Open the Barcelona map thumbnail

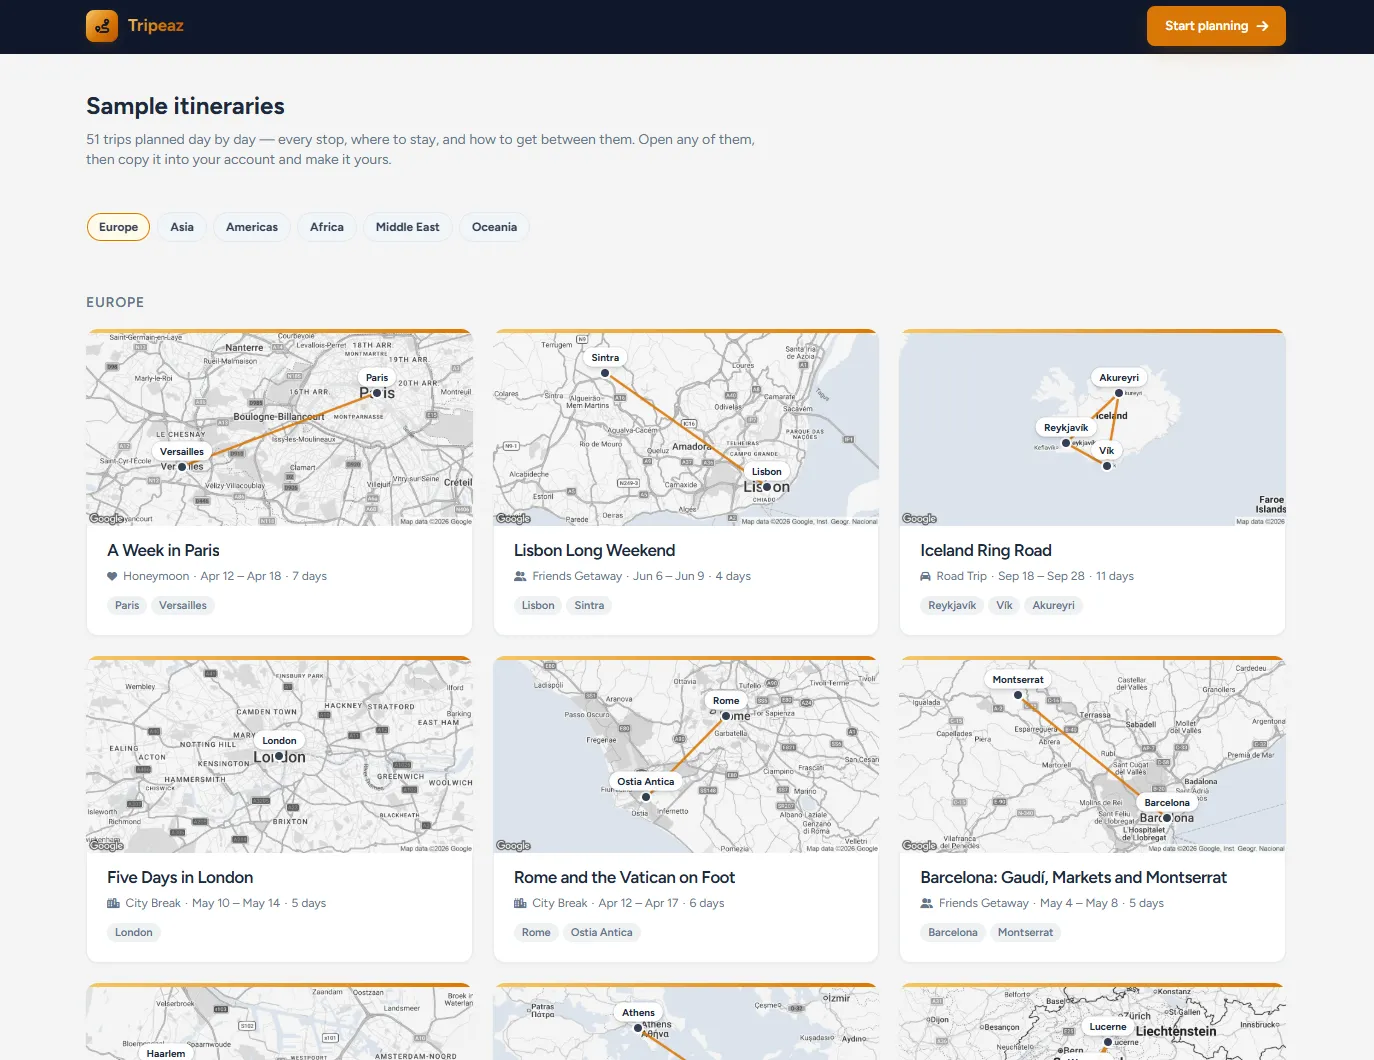[1092, 756]
